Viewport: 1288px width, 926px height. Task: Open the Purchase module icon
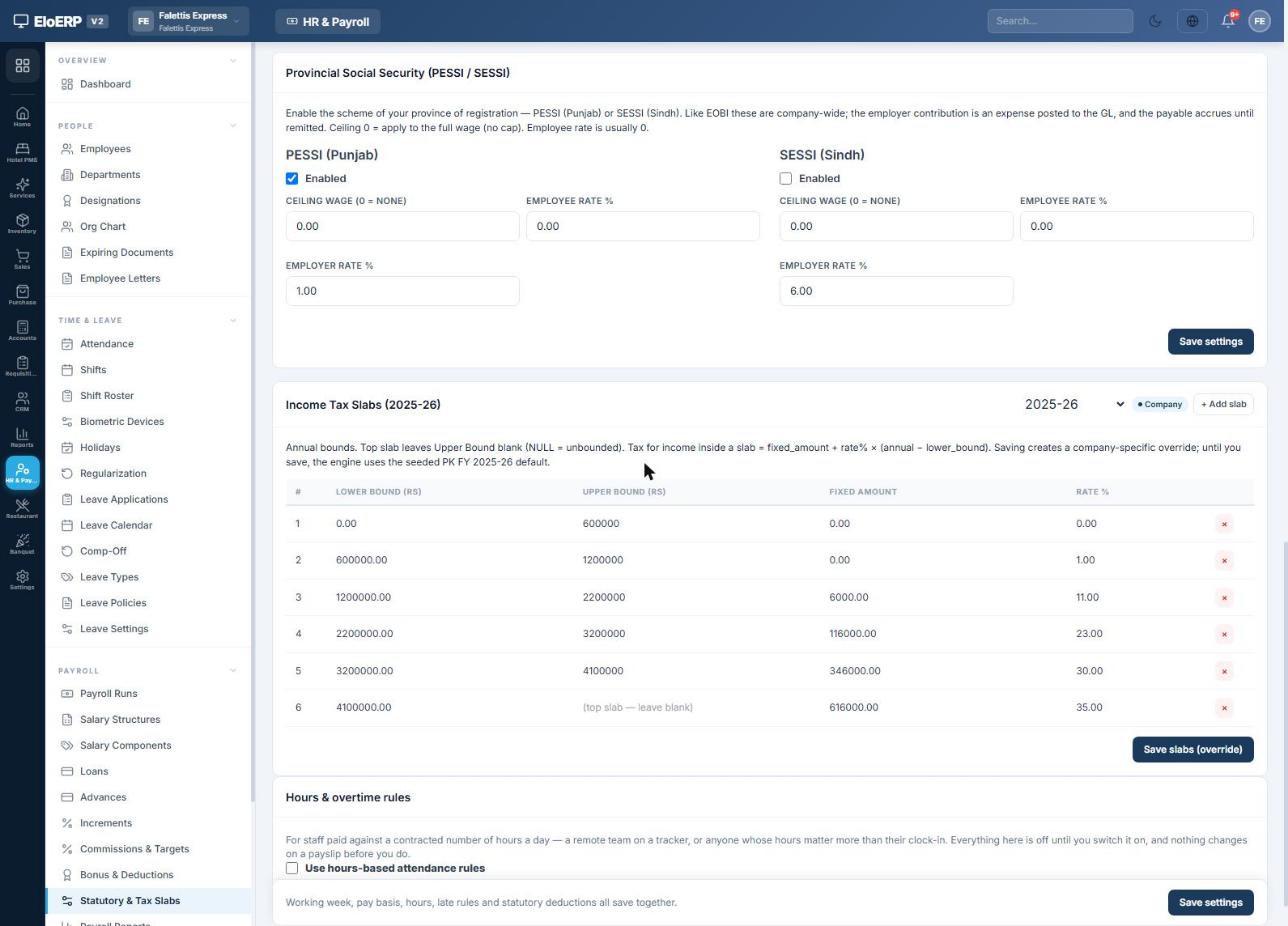point(22,295)
